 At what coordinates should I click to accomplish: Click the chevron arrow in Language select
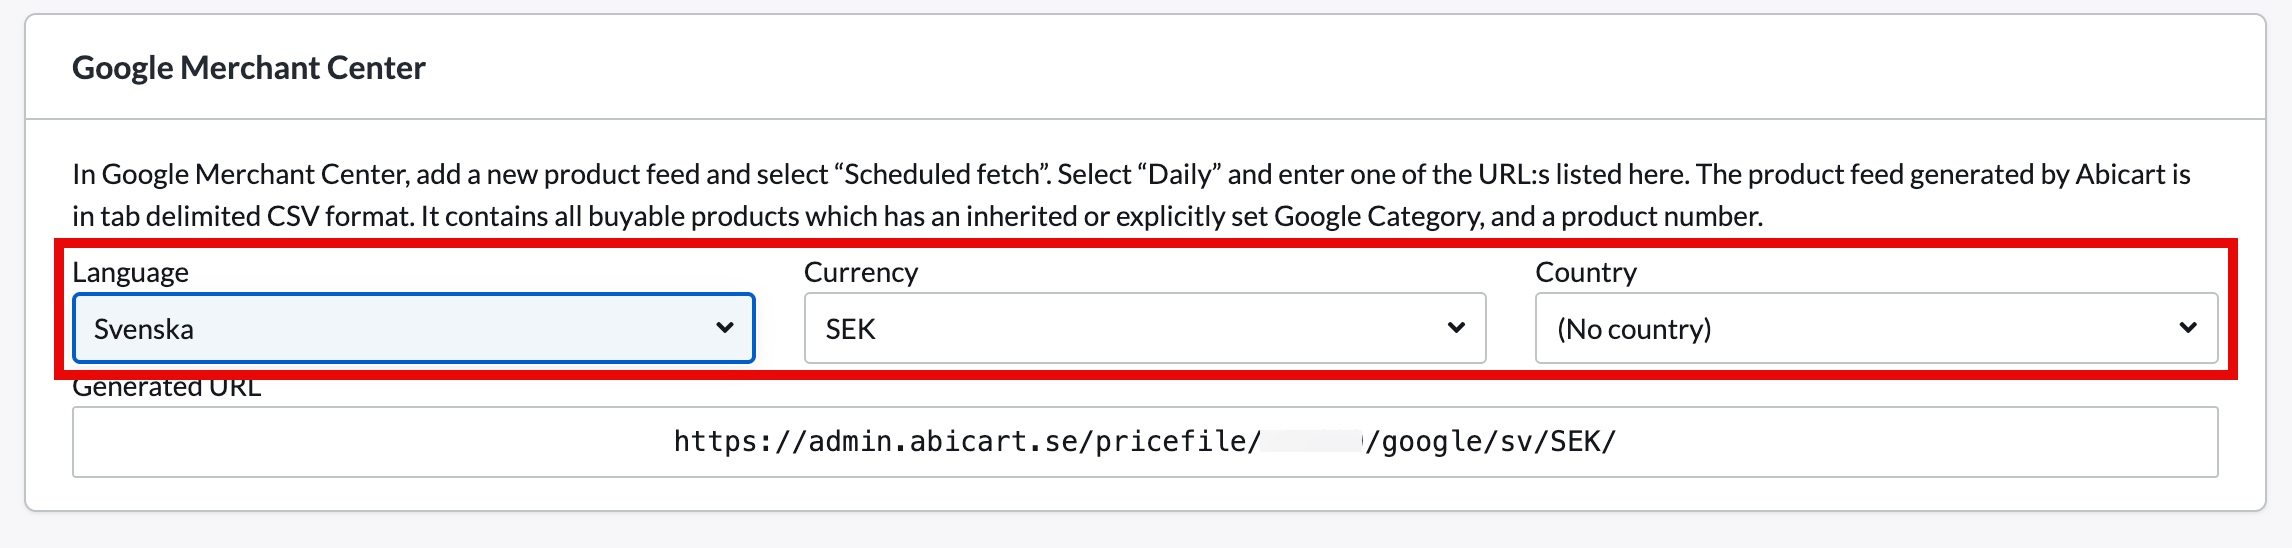click(x=725, y=328)
